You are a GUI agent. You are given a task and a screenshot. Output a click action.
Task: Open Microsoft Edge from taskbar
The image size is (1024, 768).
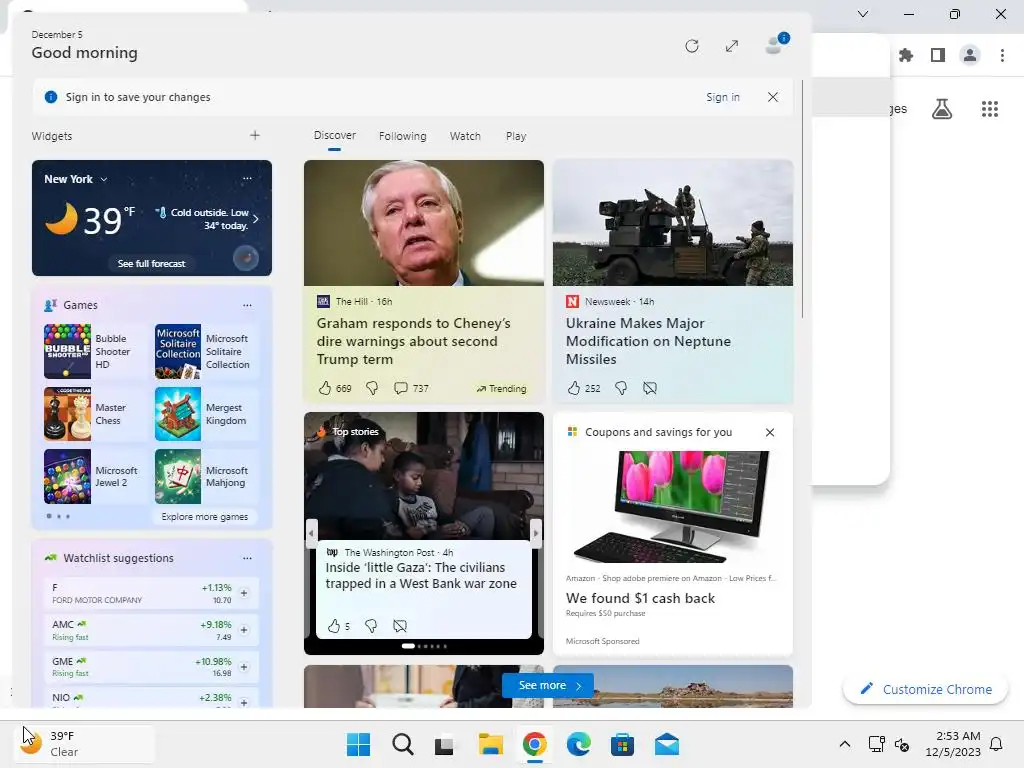click(578, 744)
